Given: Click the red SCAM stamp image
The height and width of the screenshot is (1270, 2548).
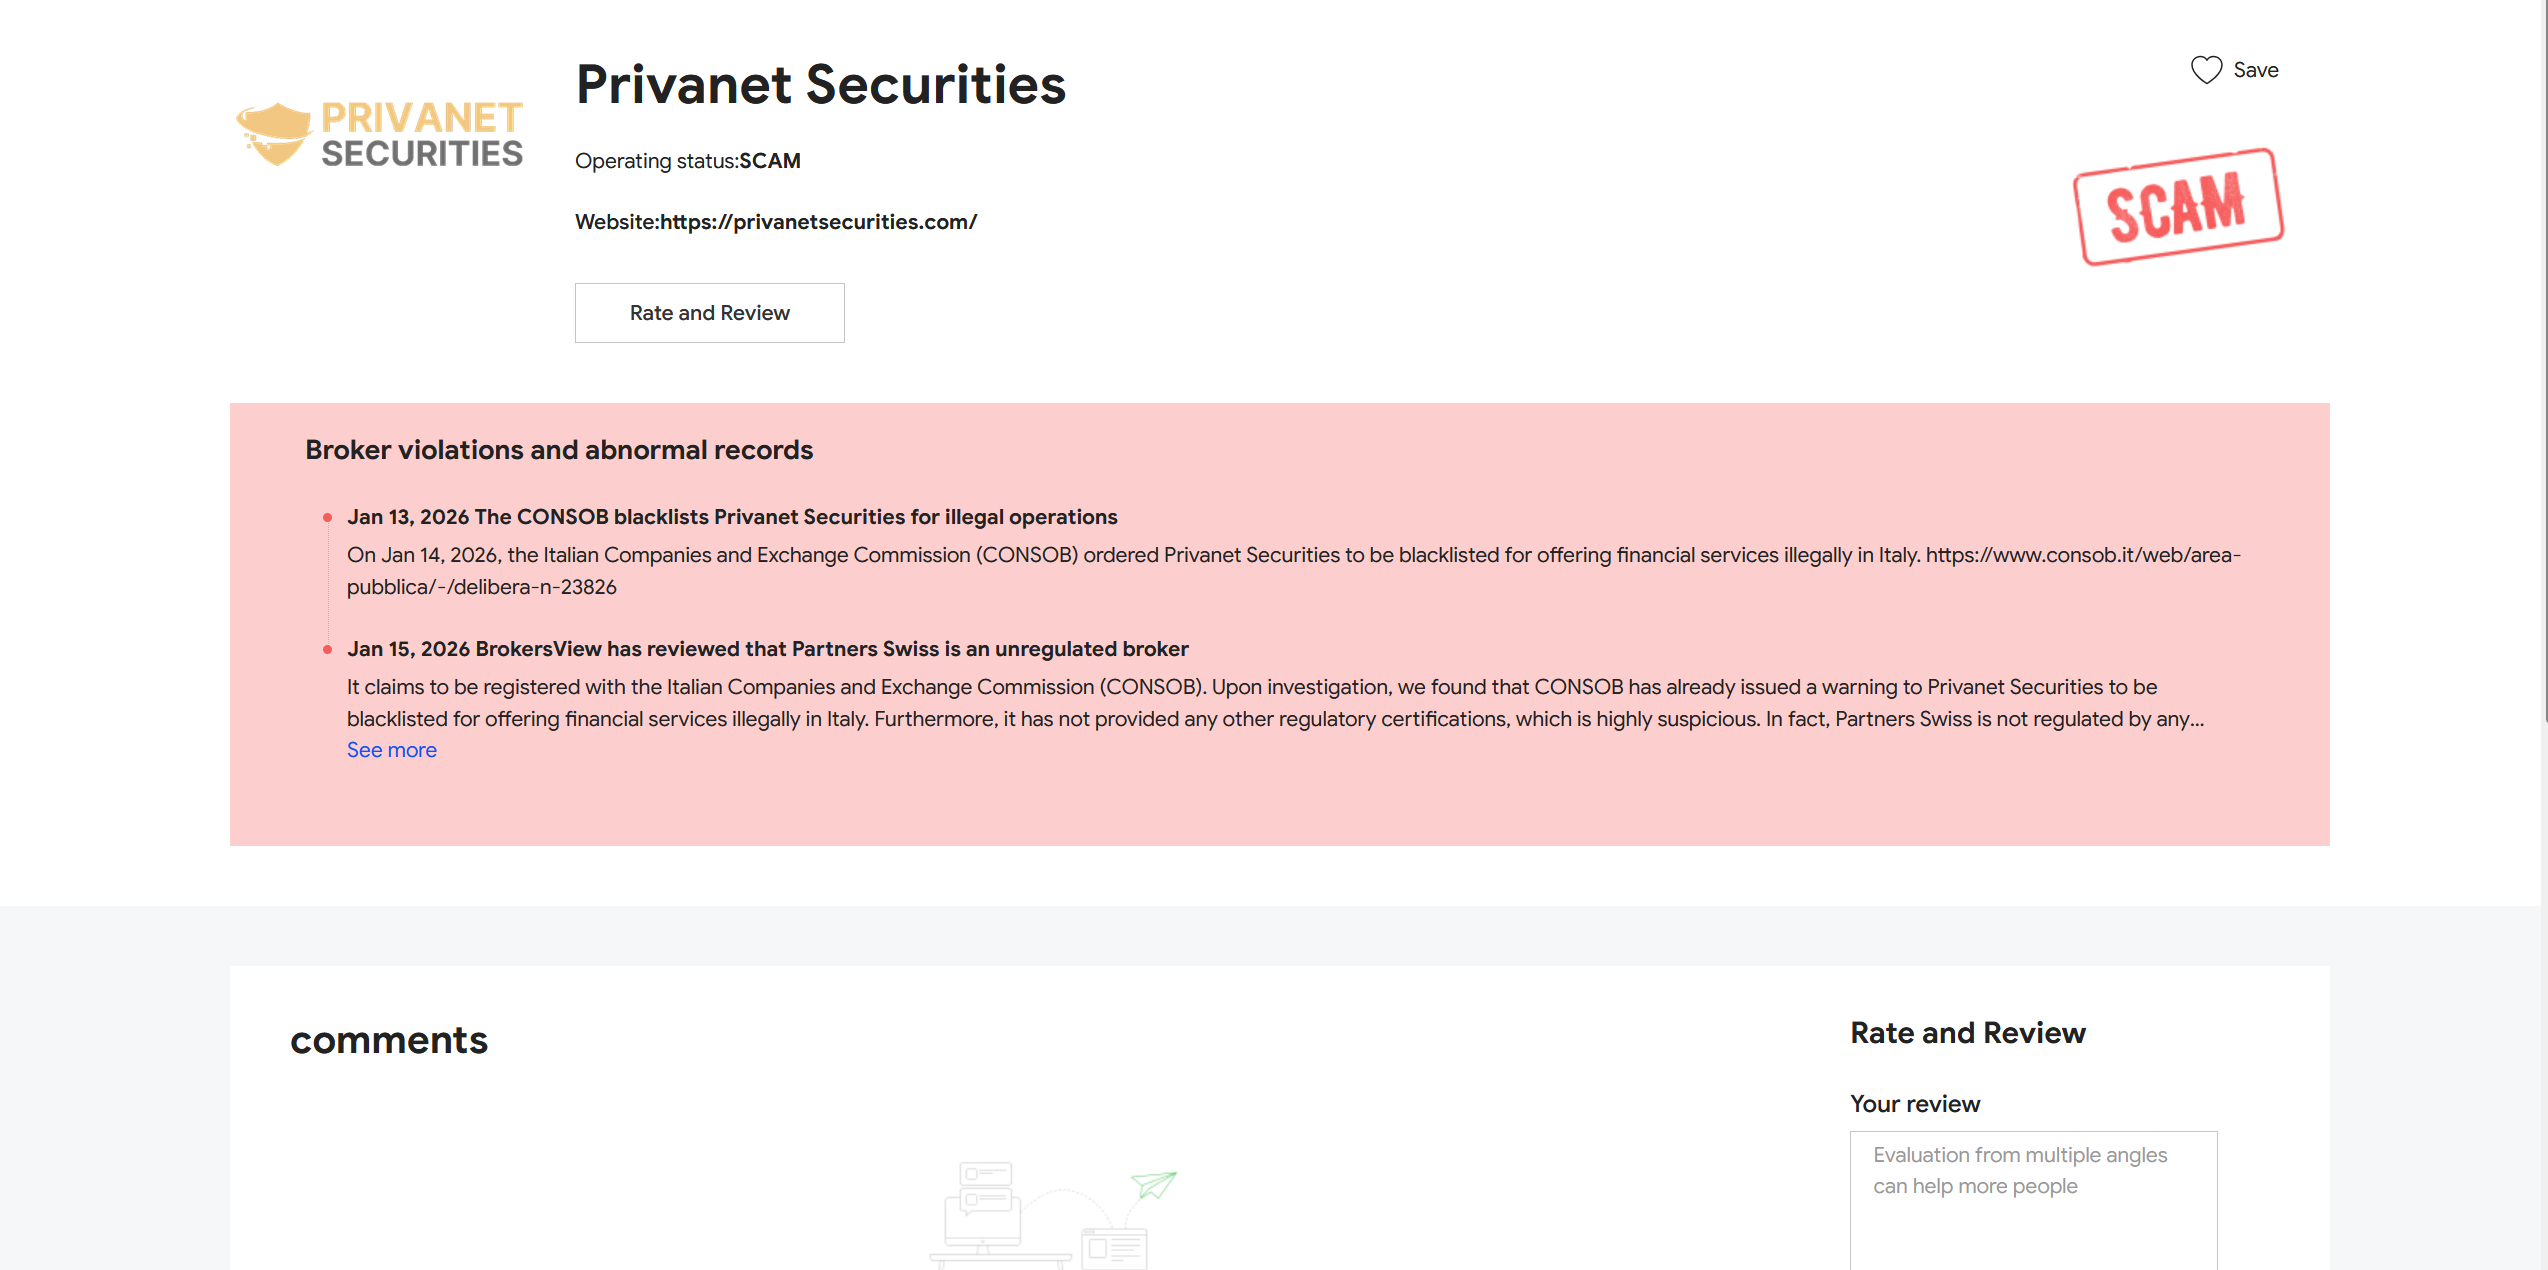Looking at the screenshot, I should 2178,206.
